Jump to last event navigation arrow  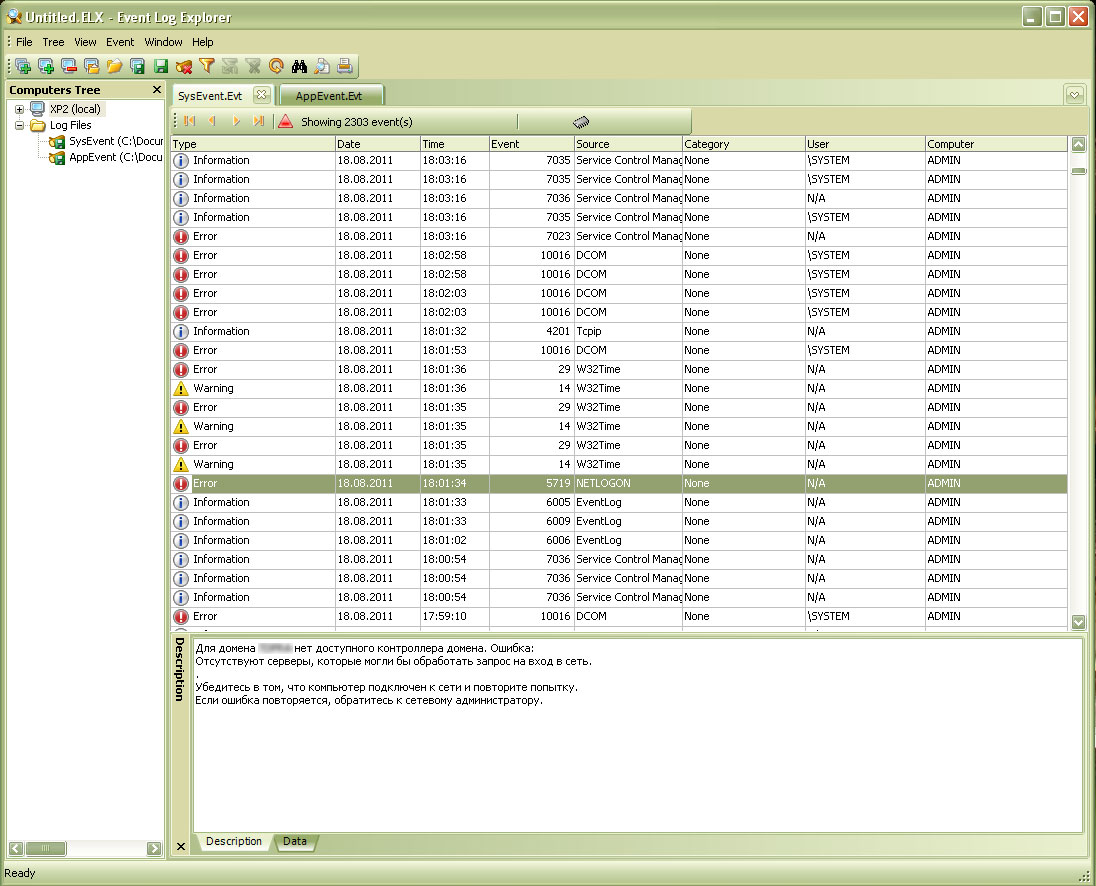(259, 121)
